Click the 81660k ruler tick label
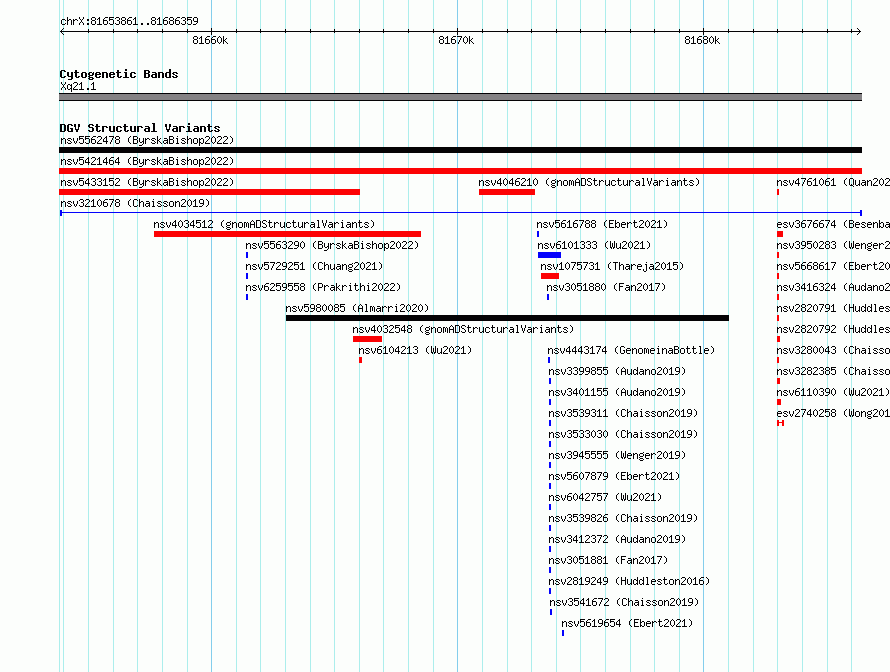The image size is (890, 672). (x=210, y=40)
